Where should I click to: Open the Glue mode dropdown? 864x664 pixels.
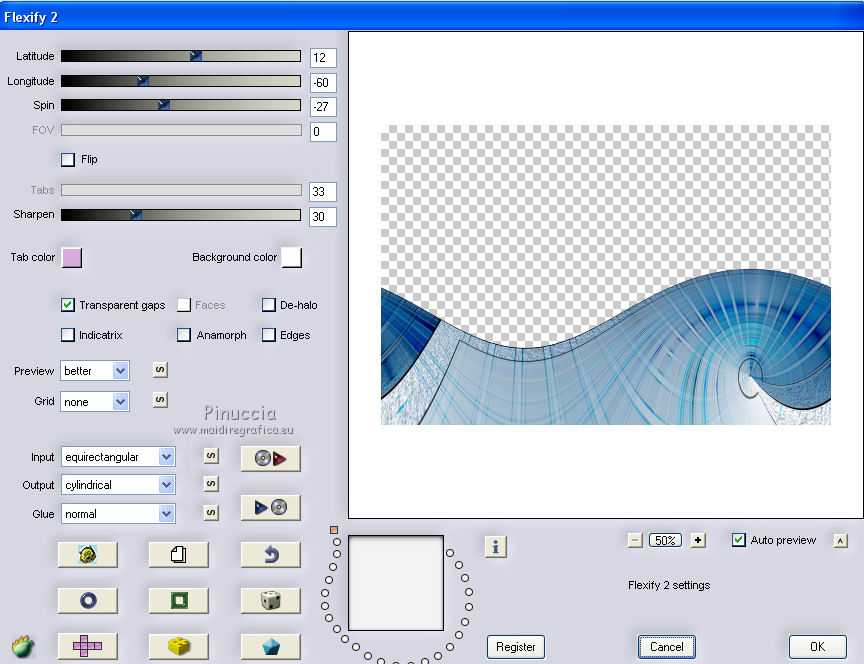[118, 514]
